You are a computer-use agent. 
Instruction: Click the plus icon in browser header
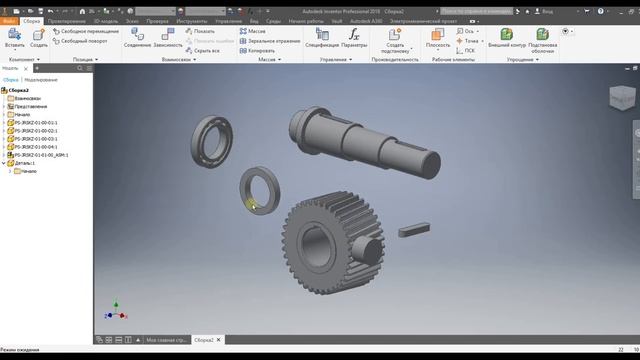point(37,68)
